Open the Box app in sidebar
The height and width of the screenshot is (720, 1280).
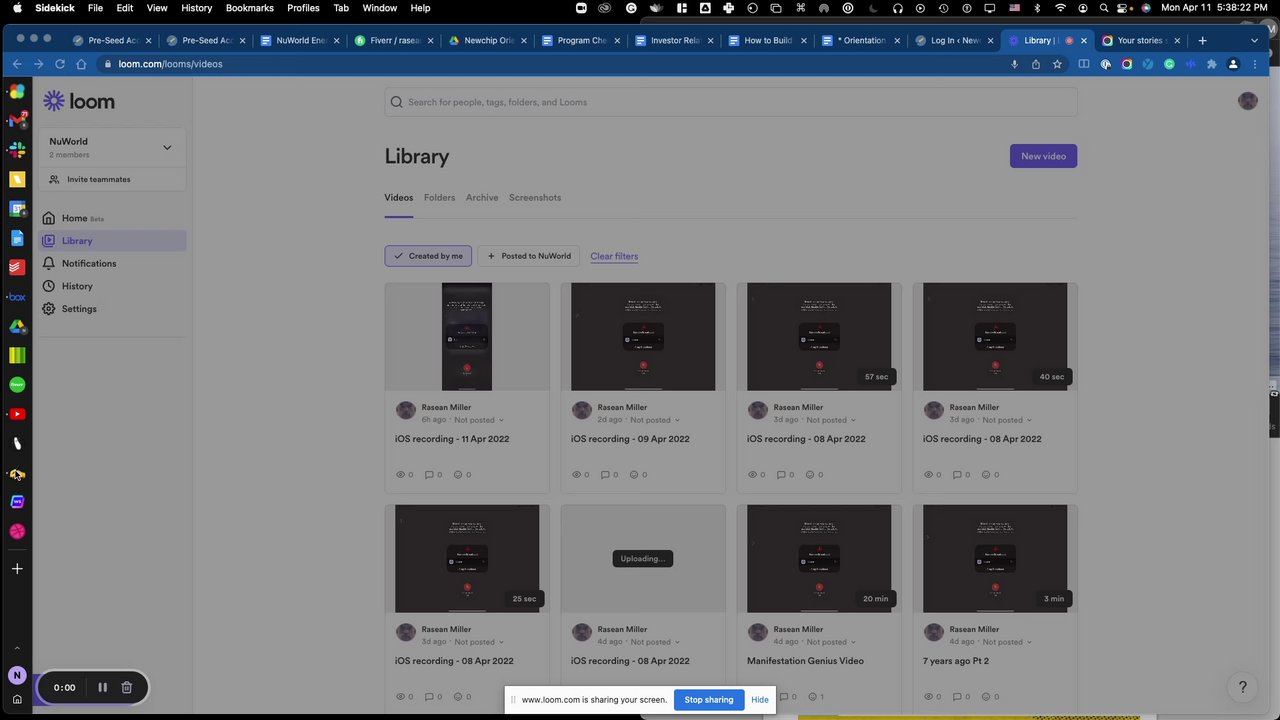click(x=17, y=297)
